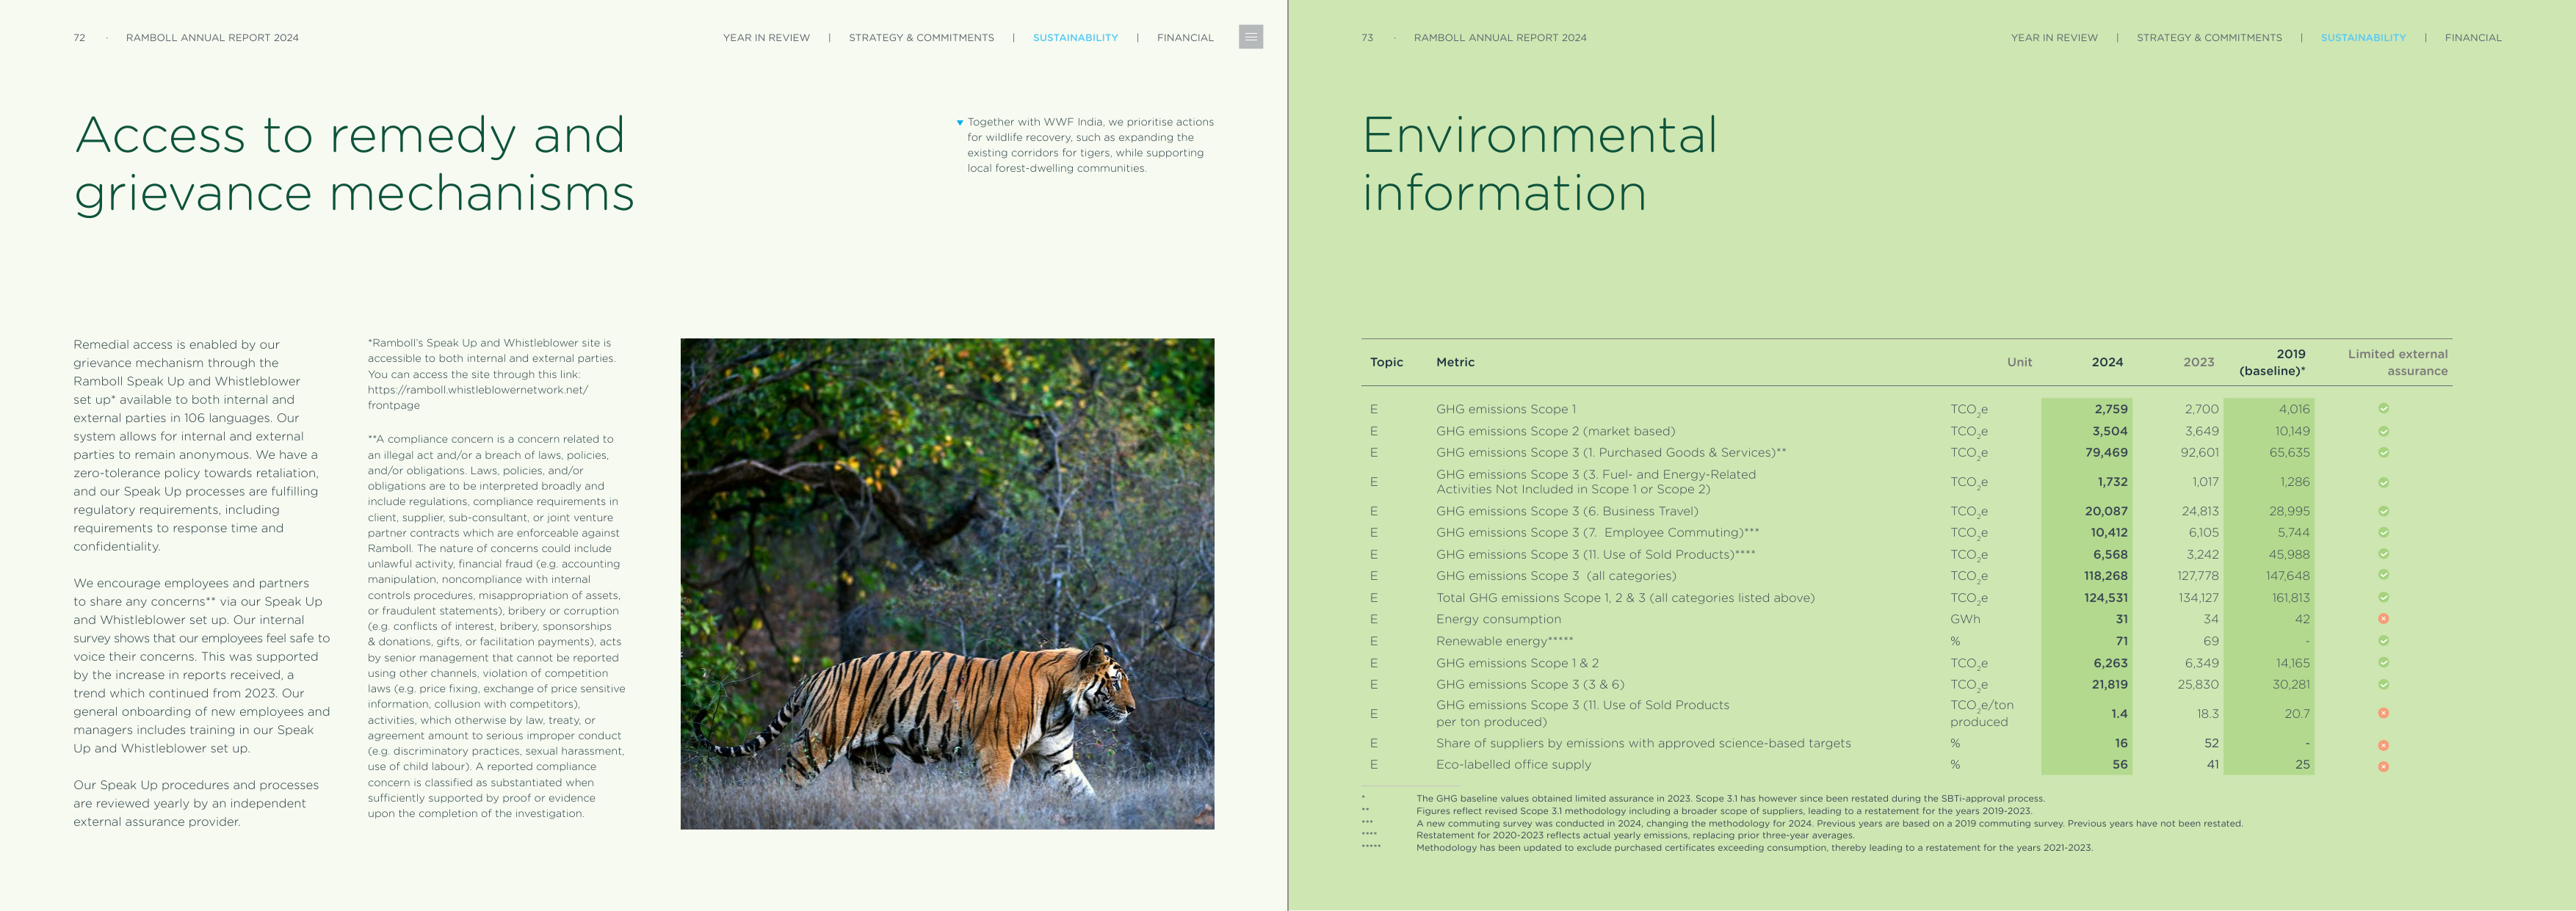Open Strategy & Commitments tab on page 73

point(2209,38)
